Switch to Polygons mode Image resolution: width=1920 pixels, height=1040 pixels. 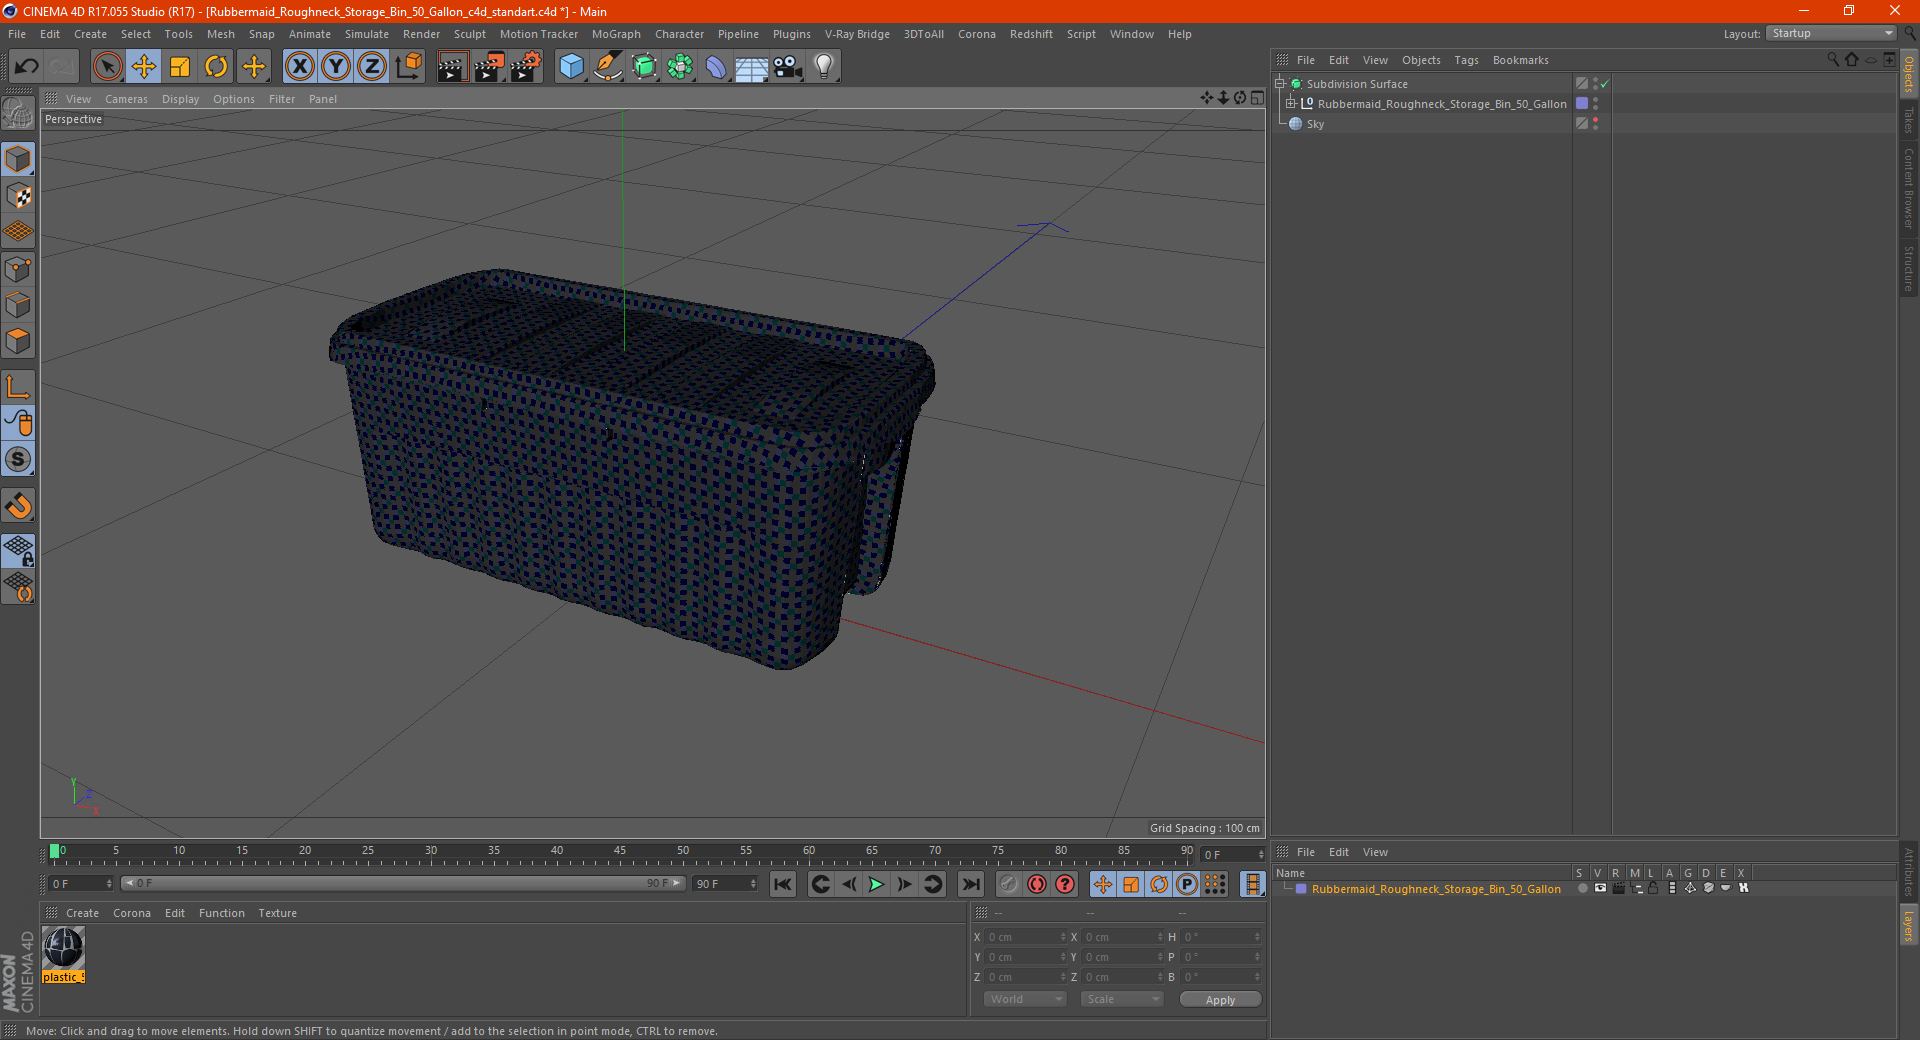(18, 341)
